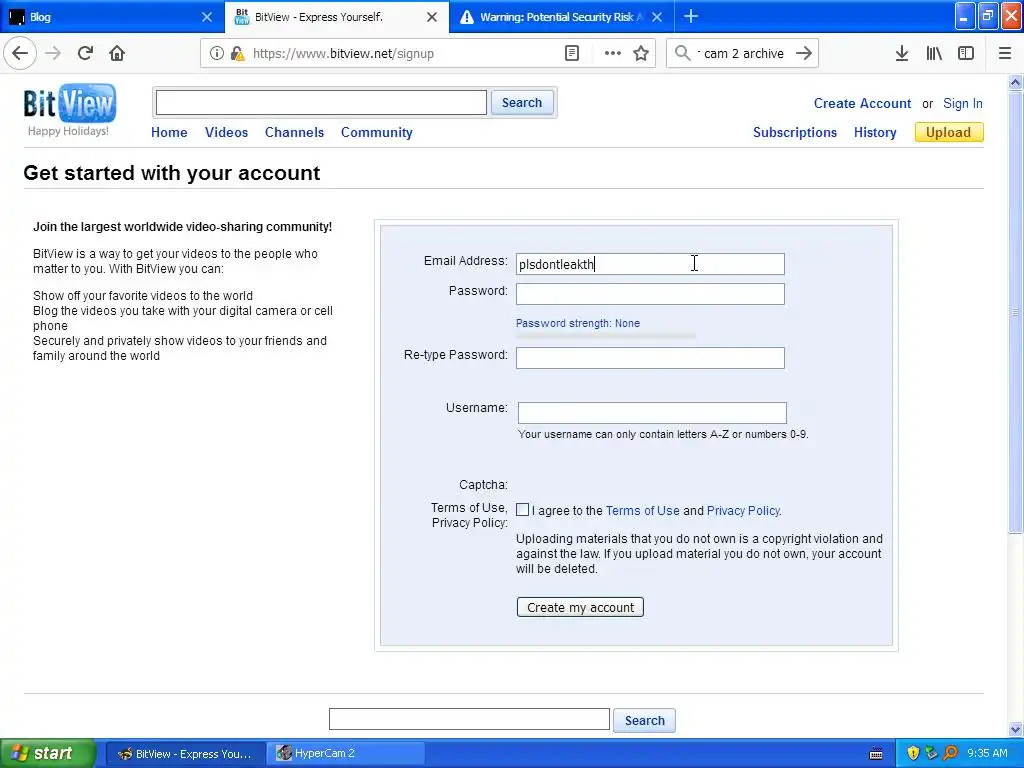This screenshot has width=1024, height=768.
Task: Bookmark this page with the star icon
Action: click(641, 54)
